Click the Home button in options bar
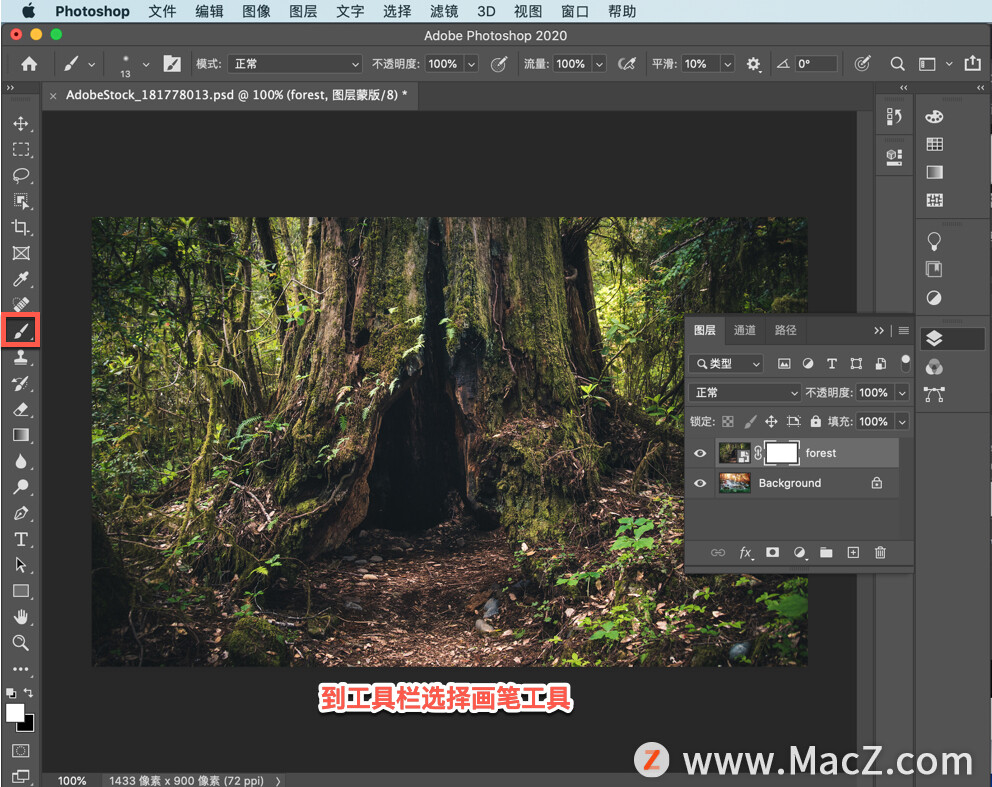 pos(29,64)
